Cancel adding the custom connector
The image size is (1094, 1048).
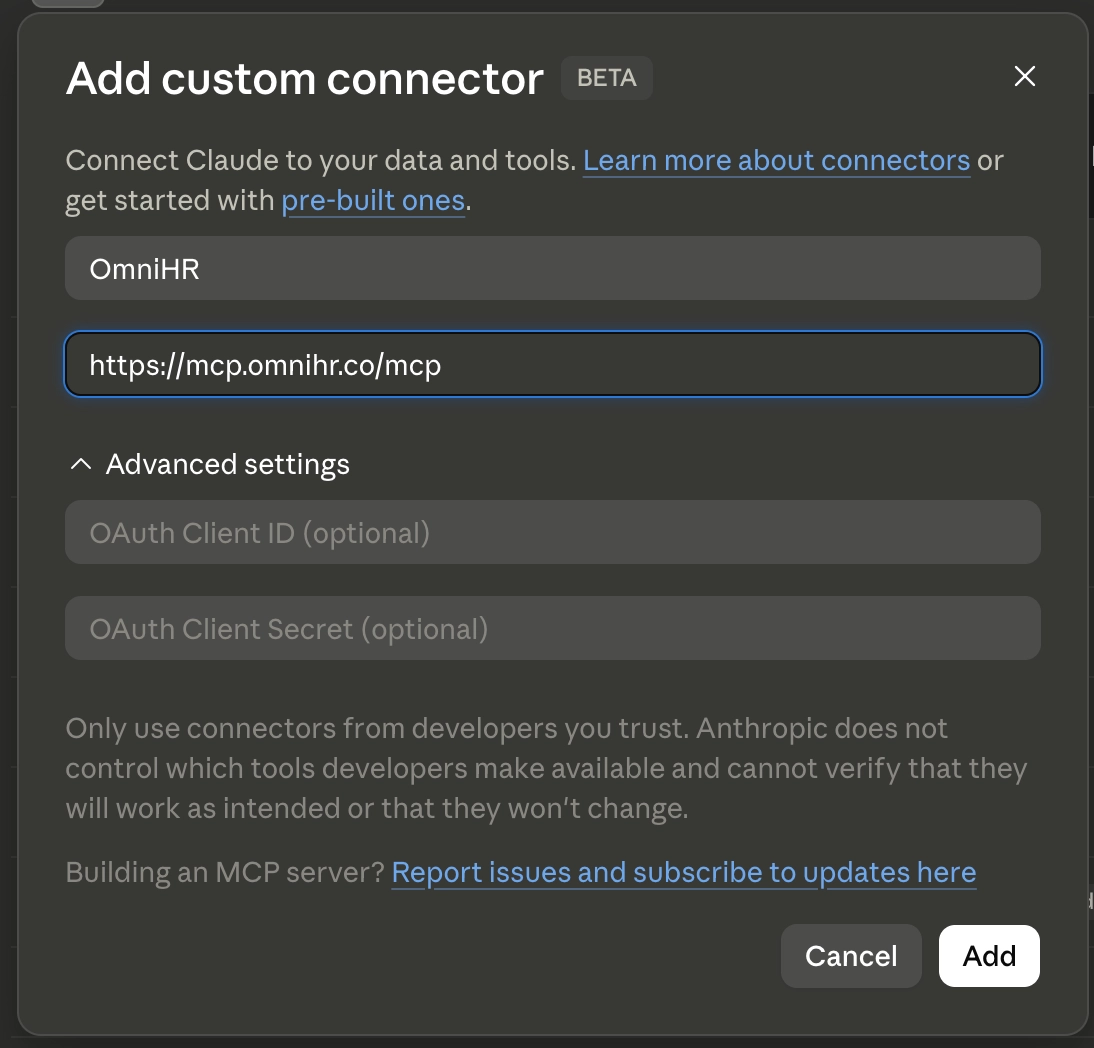851,956
